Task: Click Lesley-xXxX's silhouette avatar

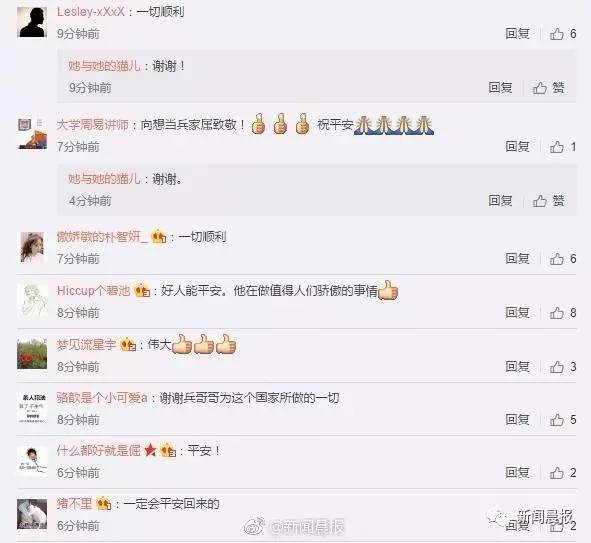Action: (x=32, y=22)
